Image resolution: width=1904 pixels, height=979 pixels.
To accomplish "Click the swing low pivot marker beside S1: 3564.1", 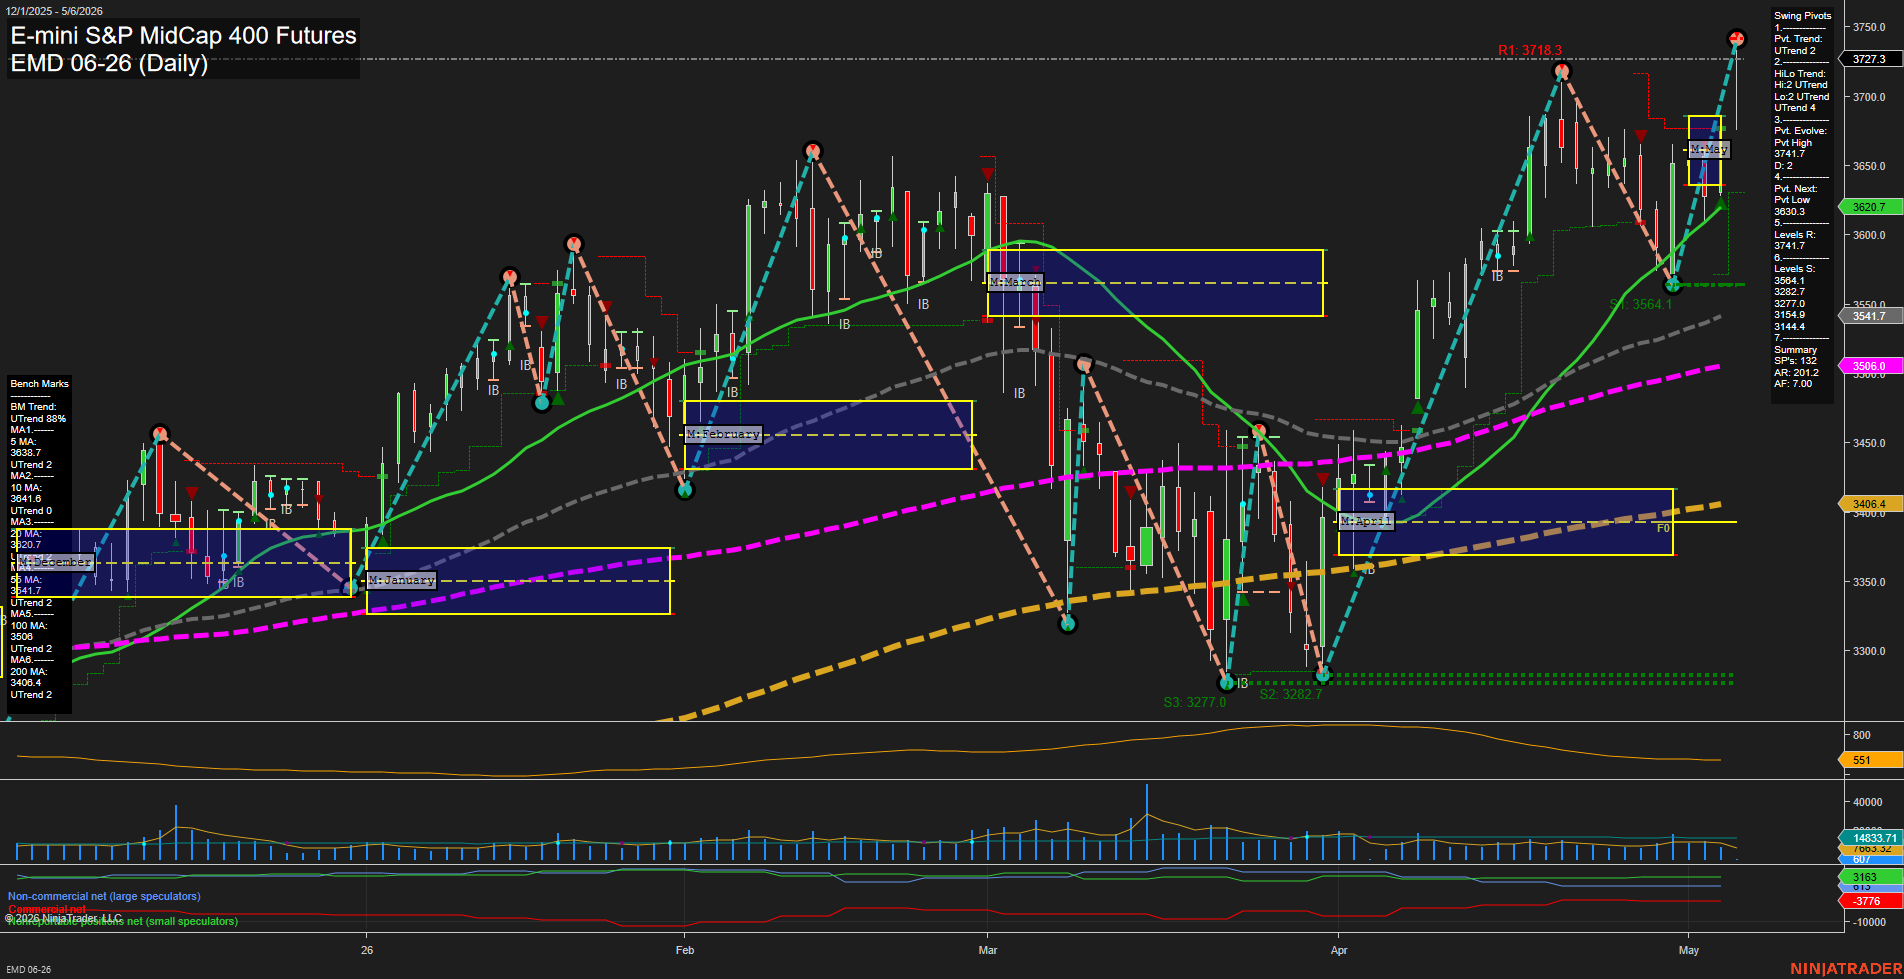I will pyautogui.click(x=1673, y=285).
